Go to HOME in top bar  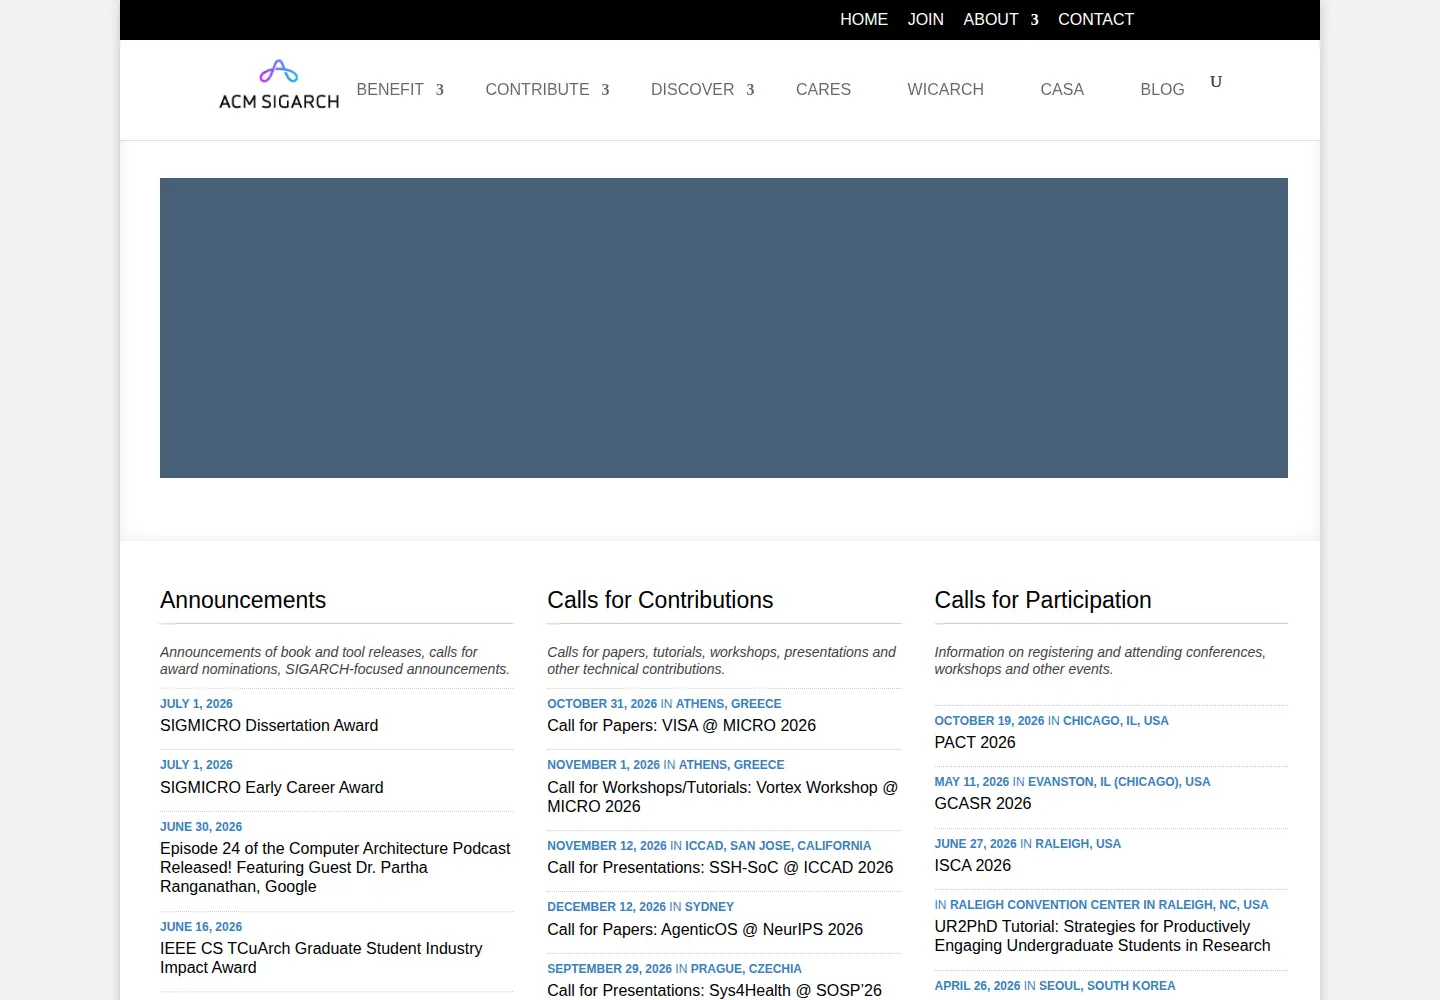(864, 19)
